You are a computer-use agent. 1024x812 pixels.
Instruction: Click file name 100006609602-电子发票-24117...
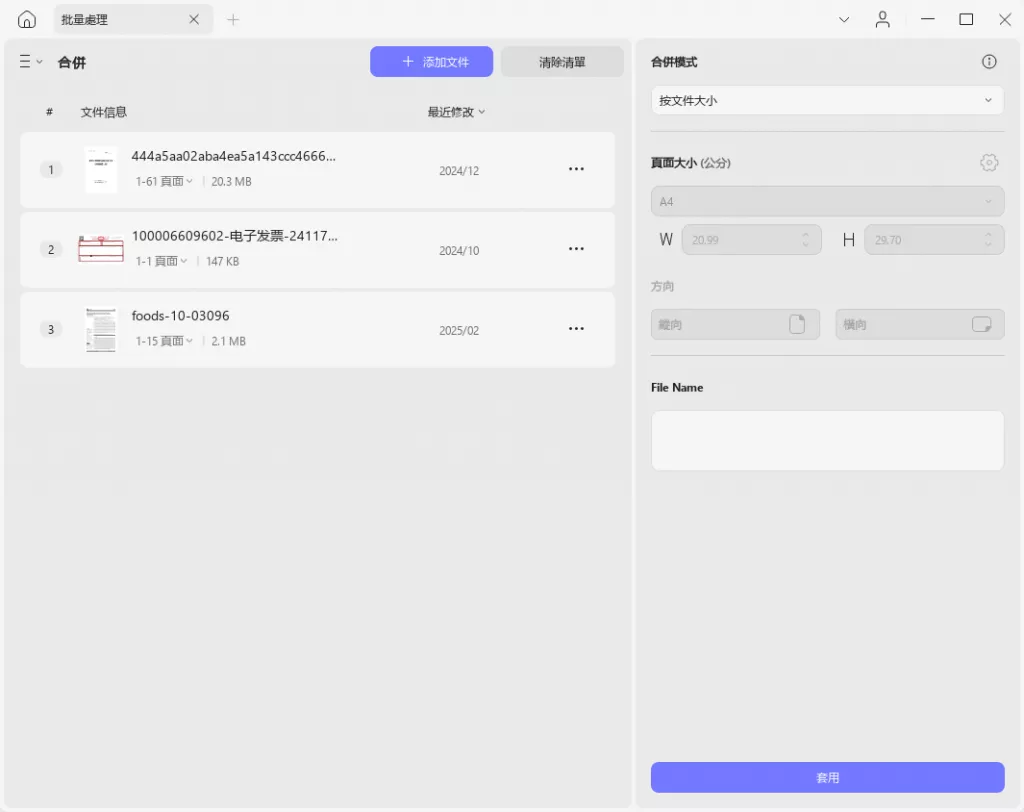click(234, 236)
